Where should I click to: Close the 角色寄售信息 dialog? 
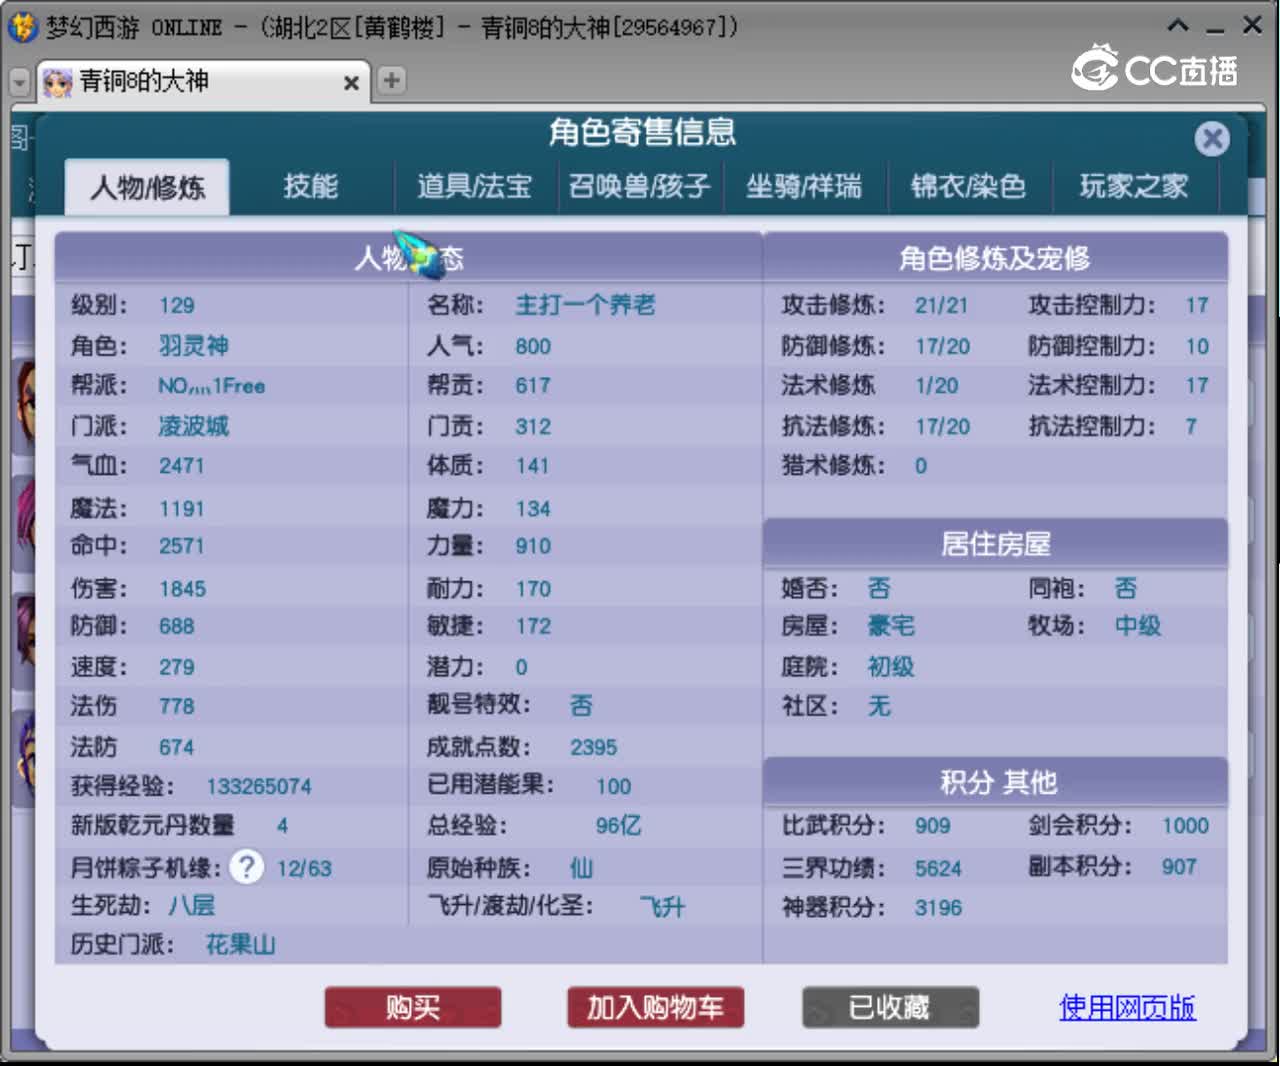(x=1212, y=138)
